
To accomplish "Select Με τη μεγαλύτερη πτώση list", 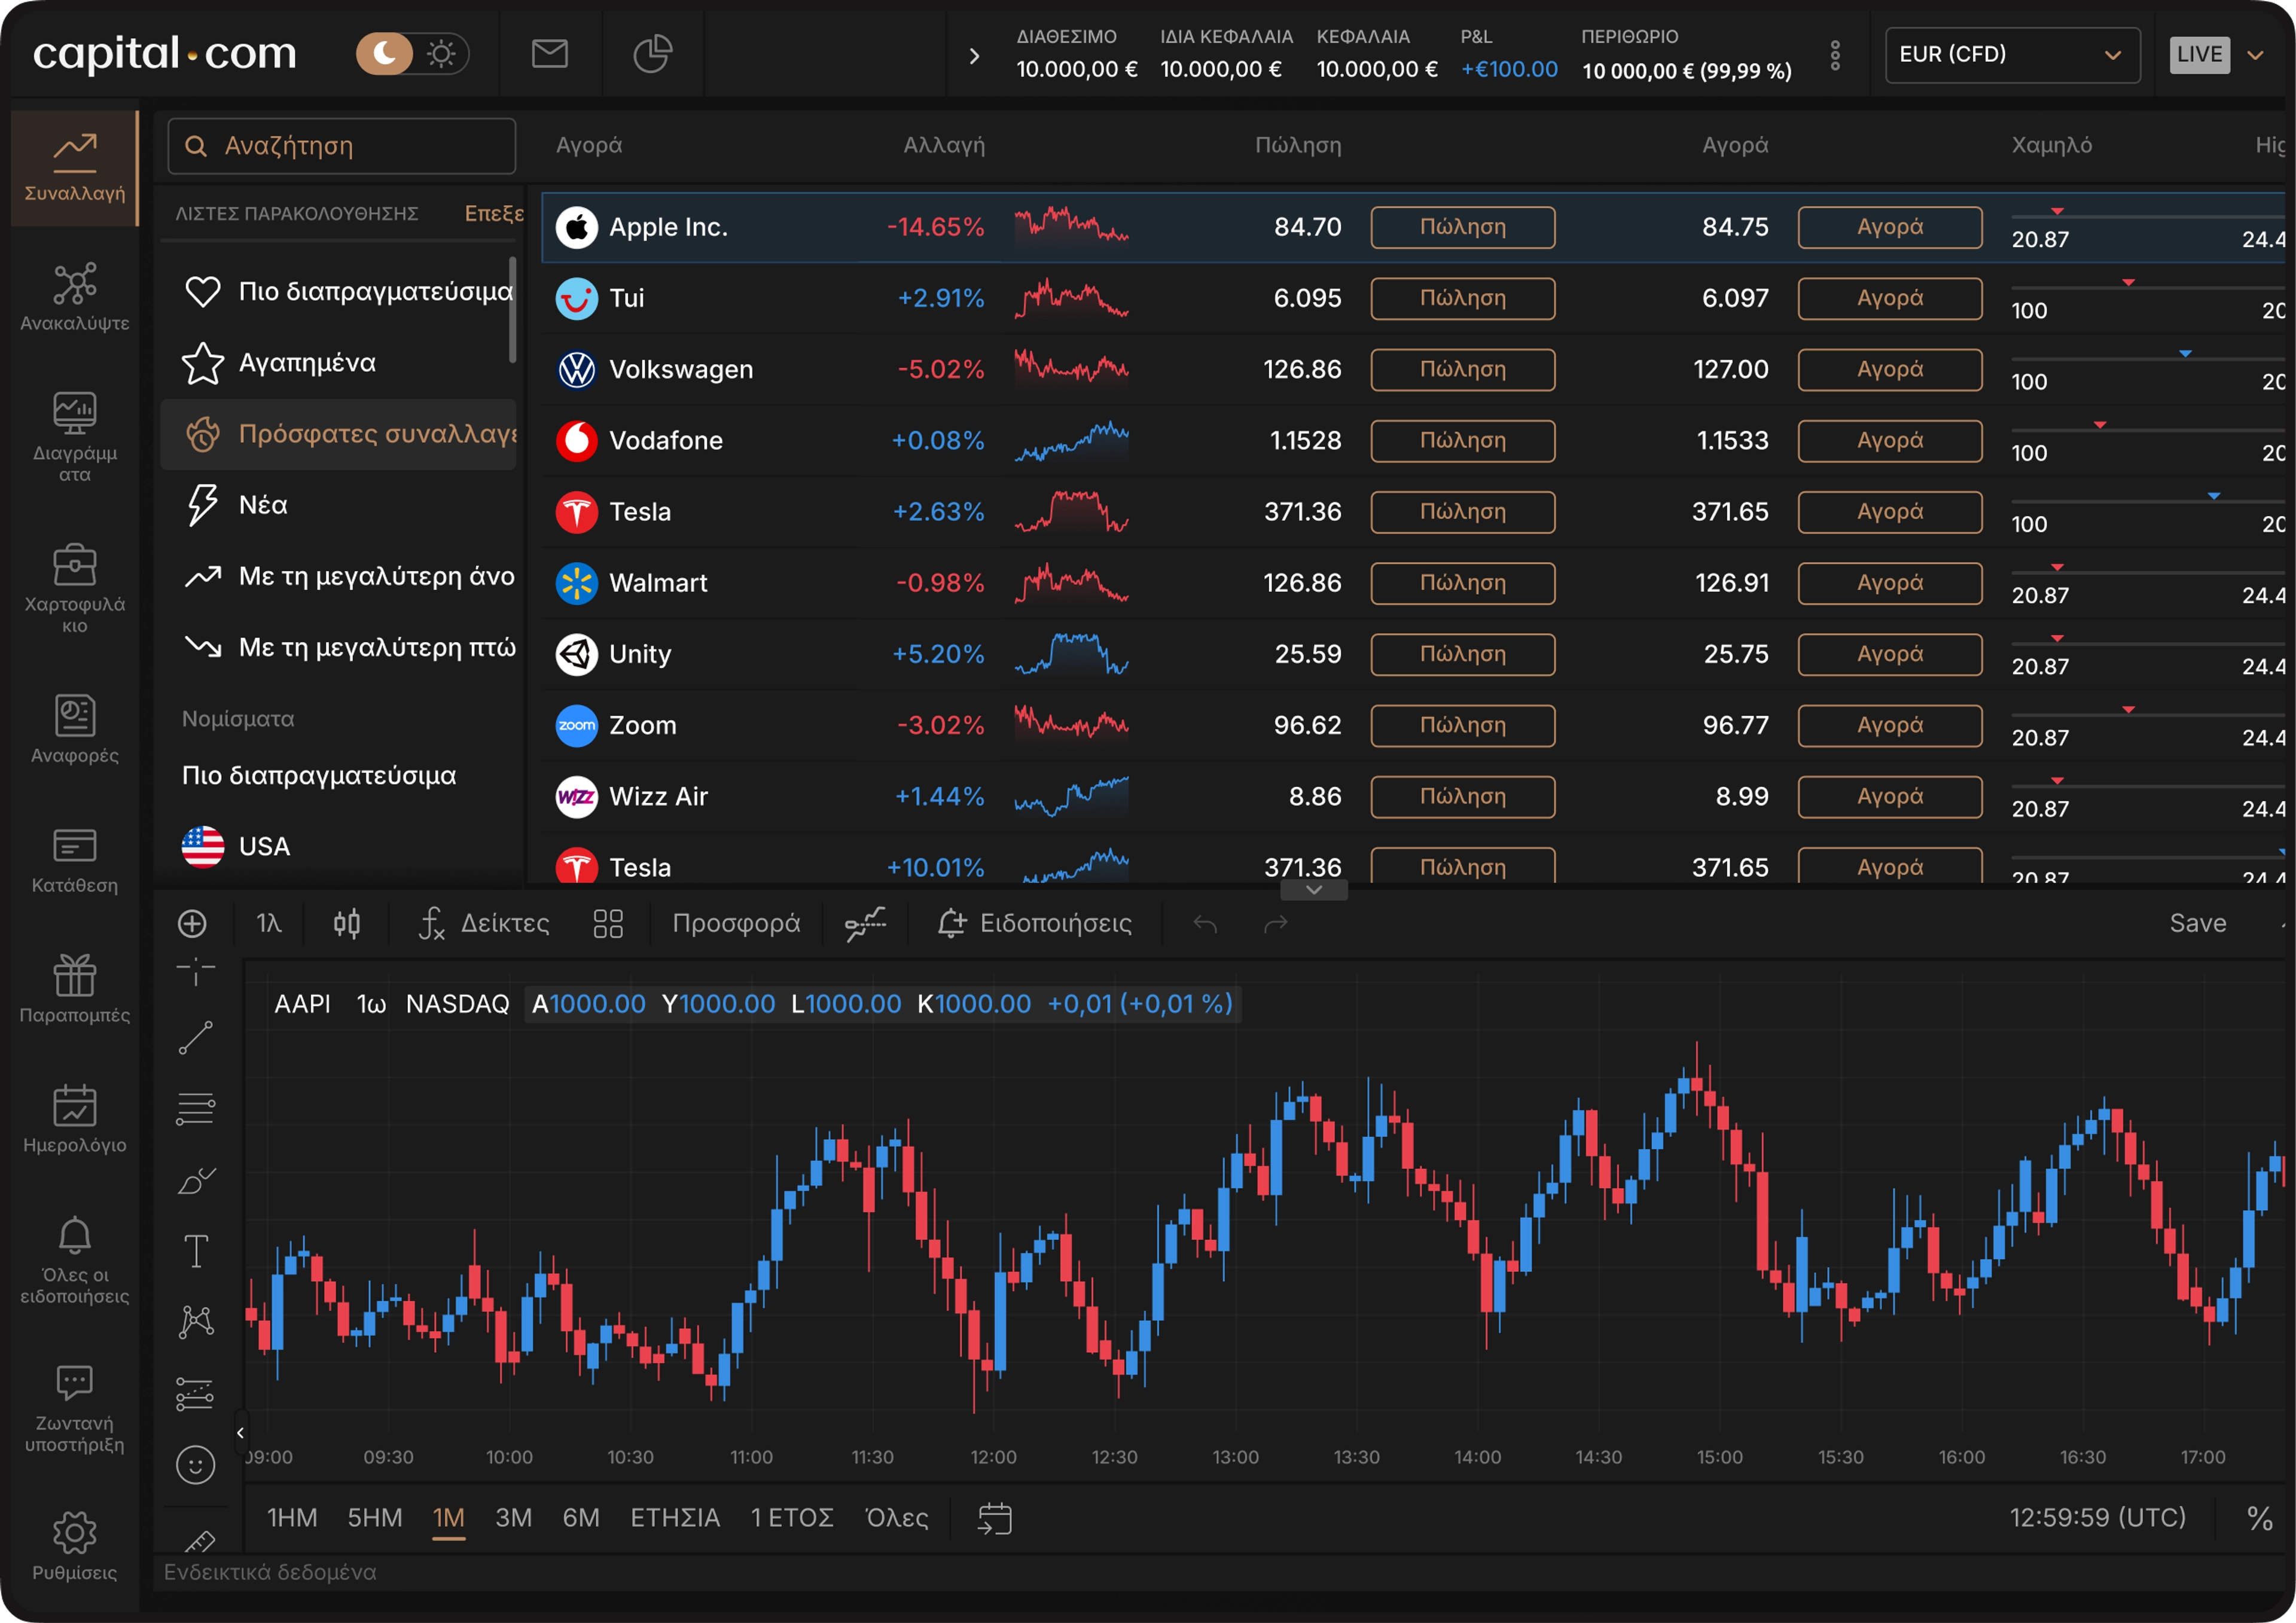I will point(338,647).
